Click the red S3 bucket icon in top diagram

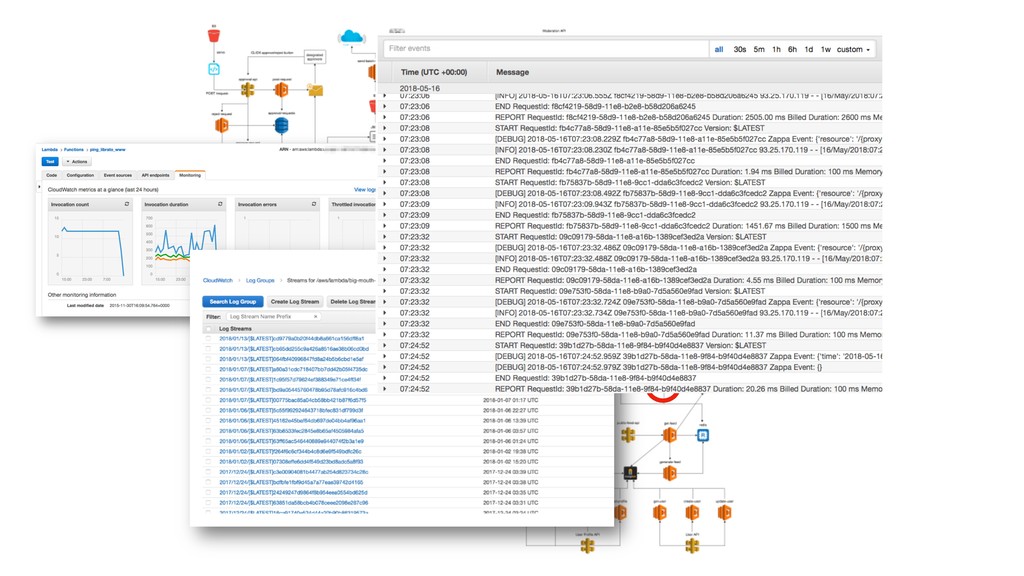[x=214, y=35]
